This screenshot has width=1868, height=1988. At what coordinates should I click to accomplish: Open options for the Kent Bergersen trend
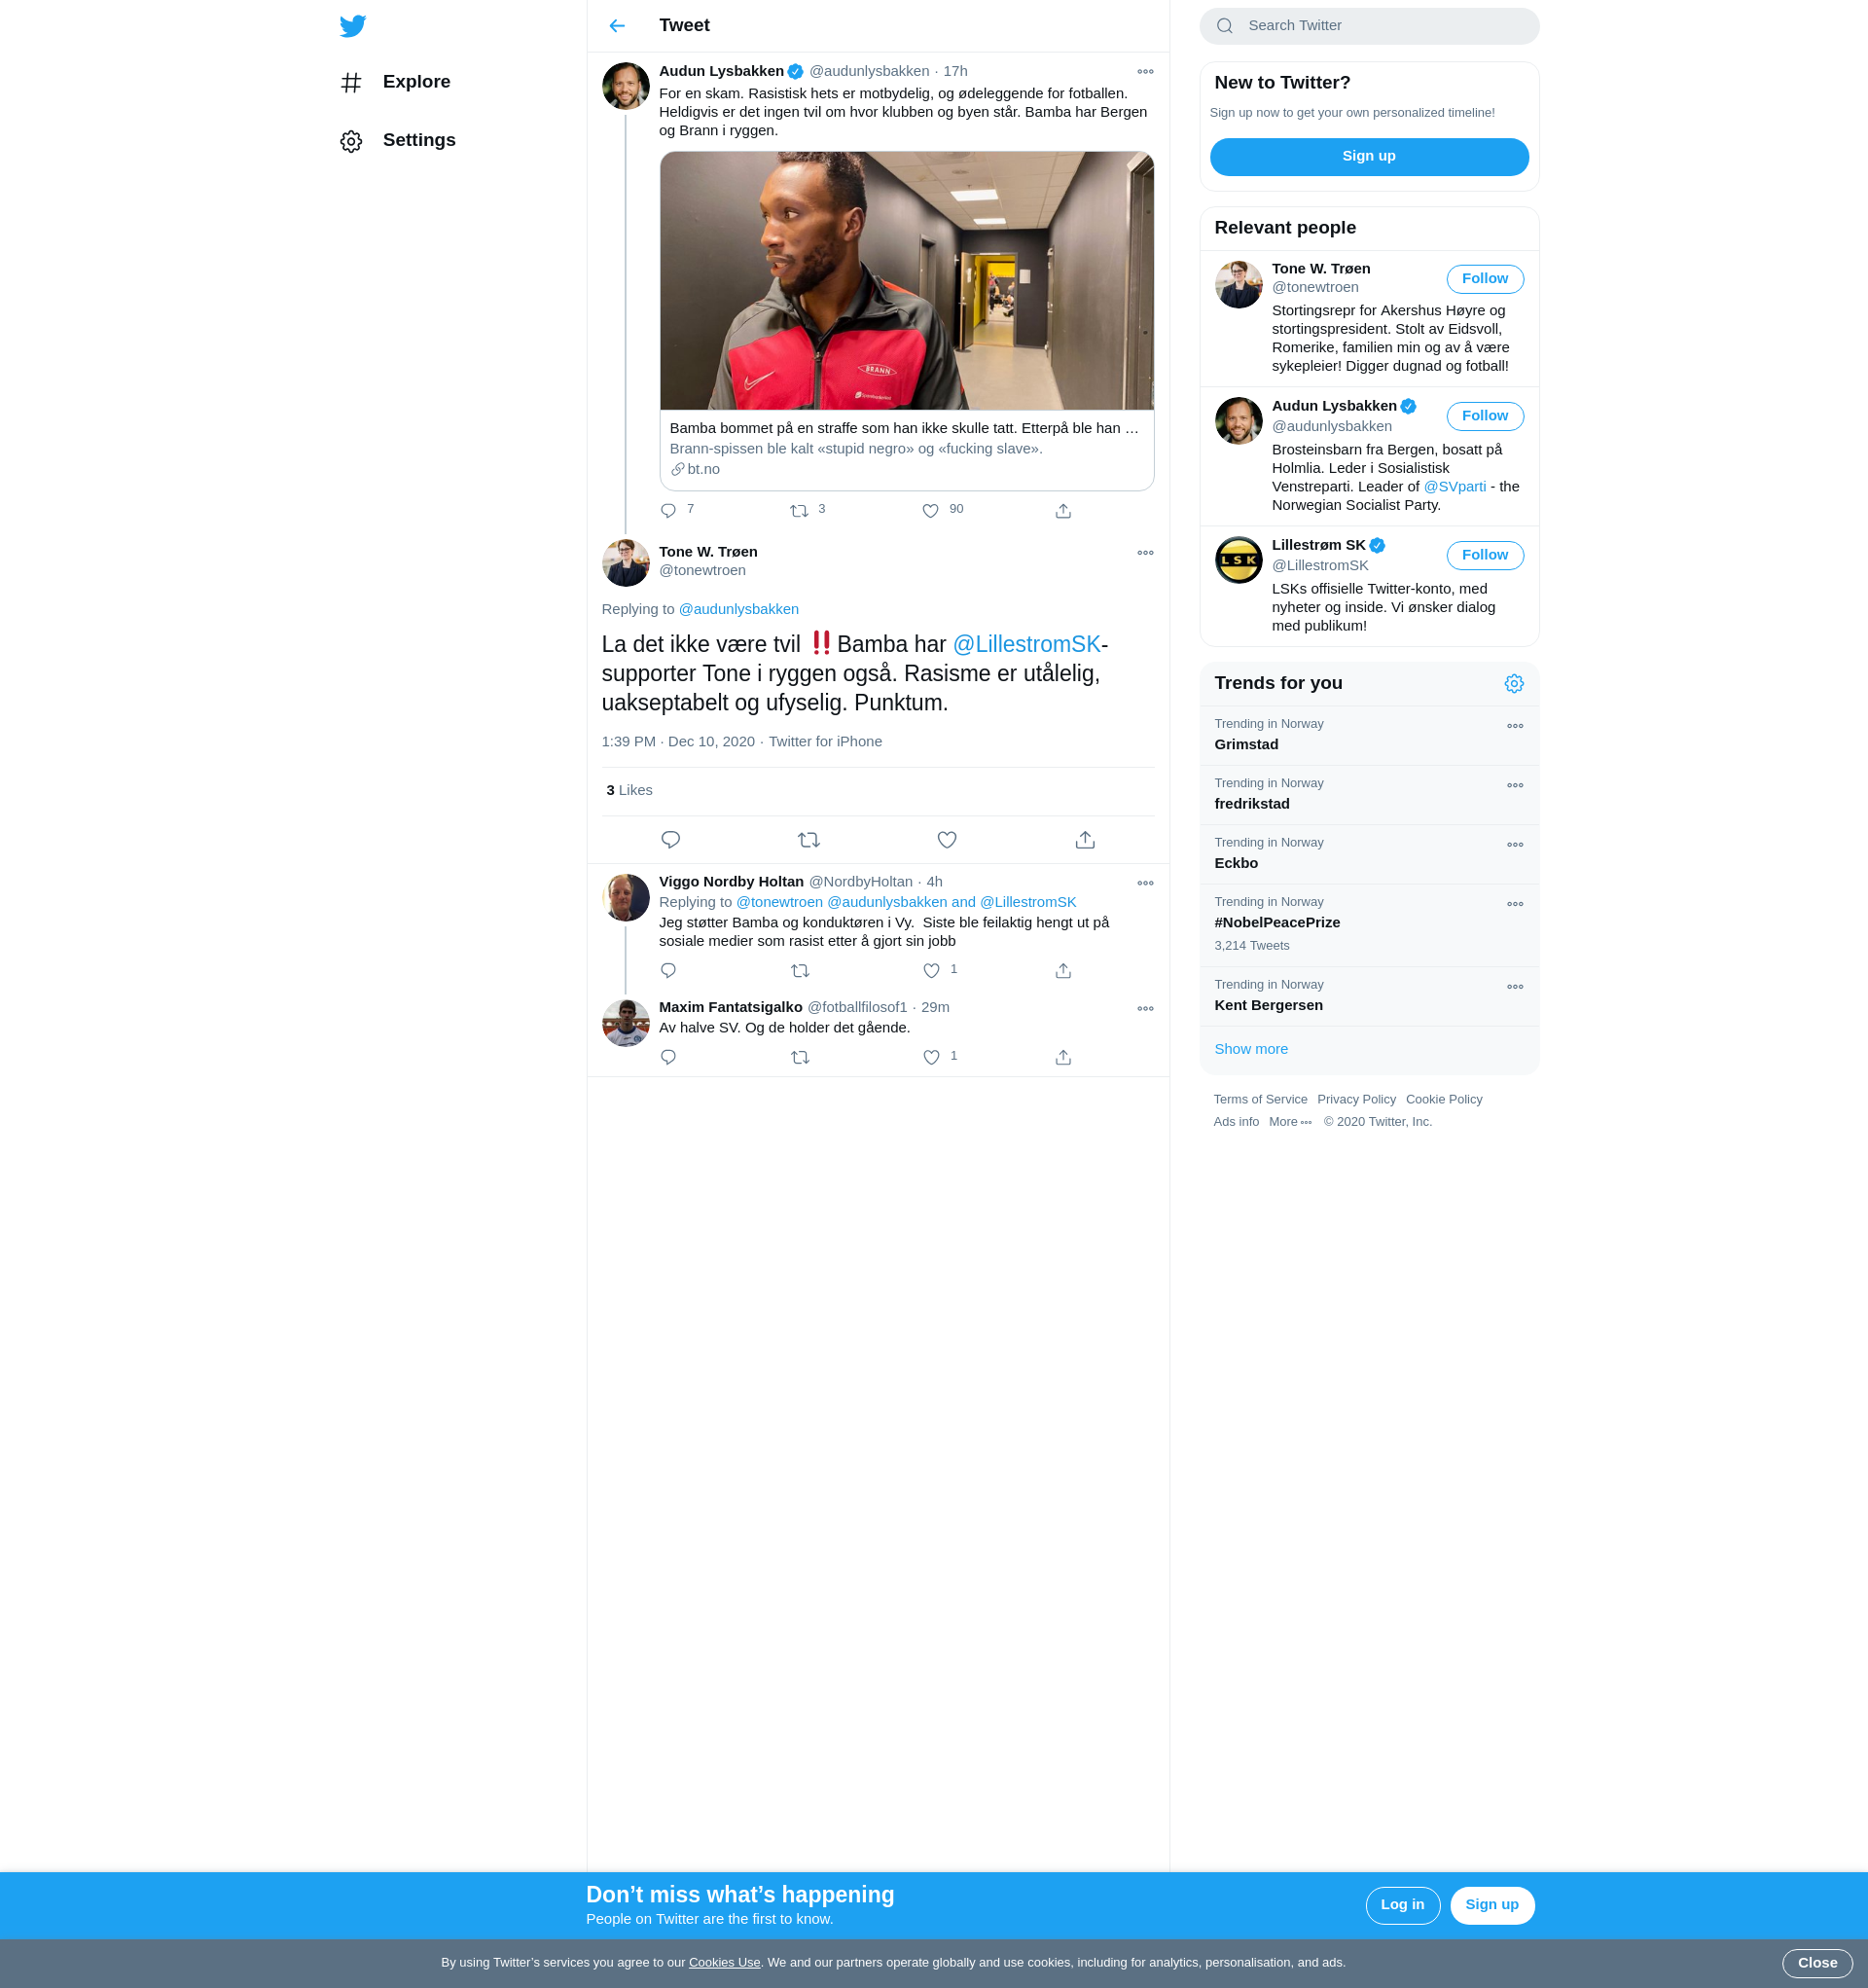tap(1515, 987)
